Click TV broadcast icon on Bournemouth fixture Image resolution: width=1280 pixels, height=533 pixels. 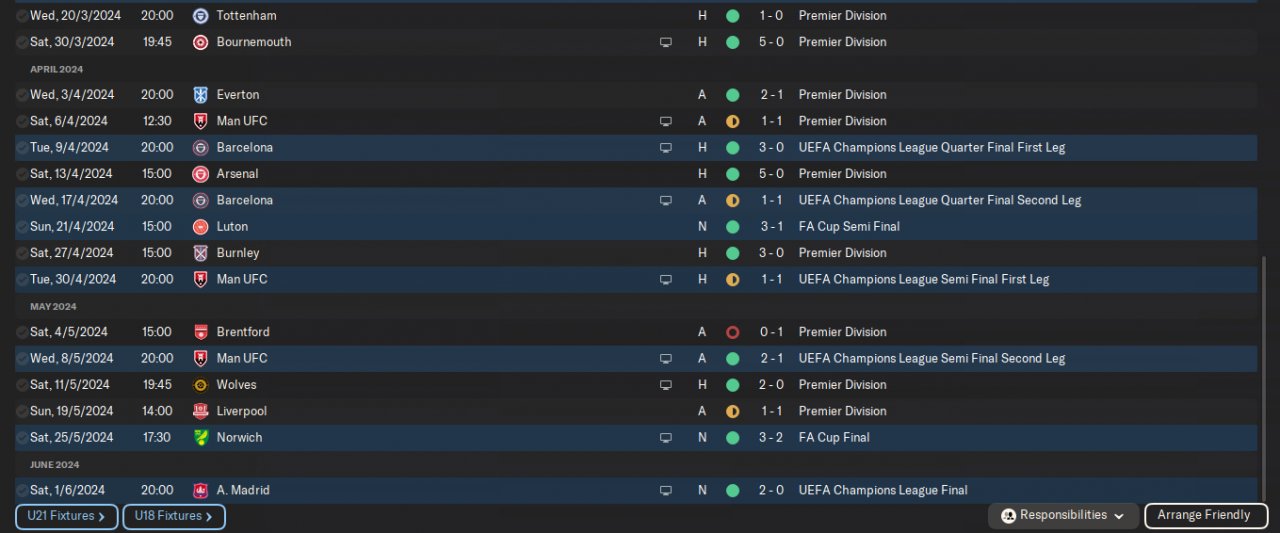click(x=666, y=42)
